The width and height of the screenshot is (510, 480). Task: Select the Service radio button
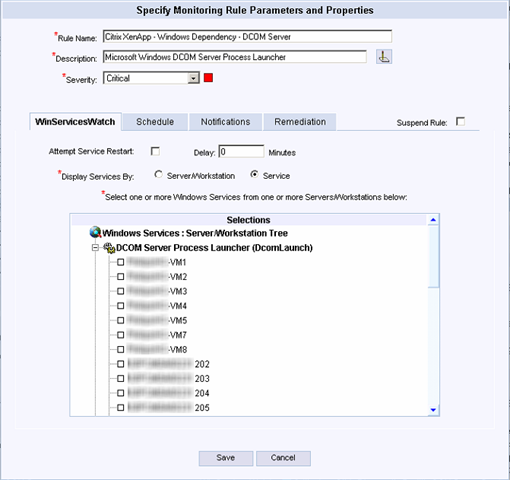tap(254, 175)
